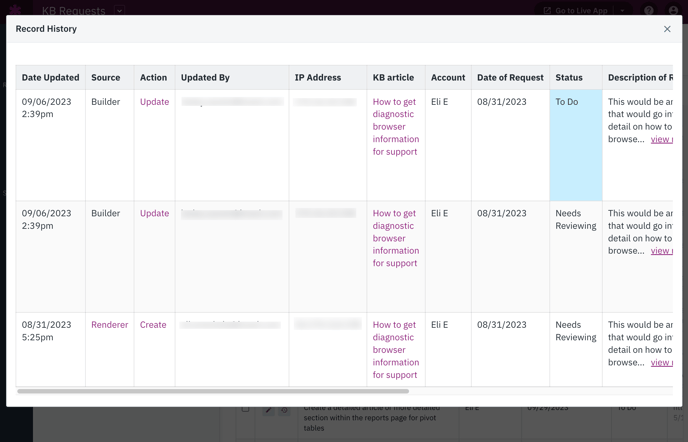Click Renderer source link
Screen dimensions: 688x442
coord(110,325)
